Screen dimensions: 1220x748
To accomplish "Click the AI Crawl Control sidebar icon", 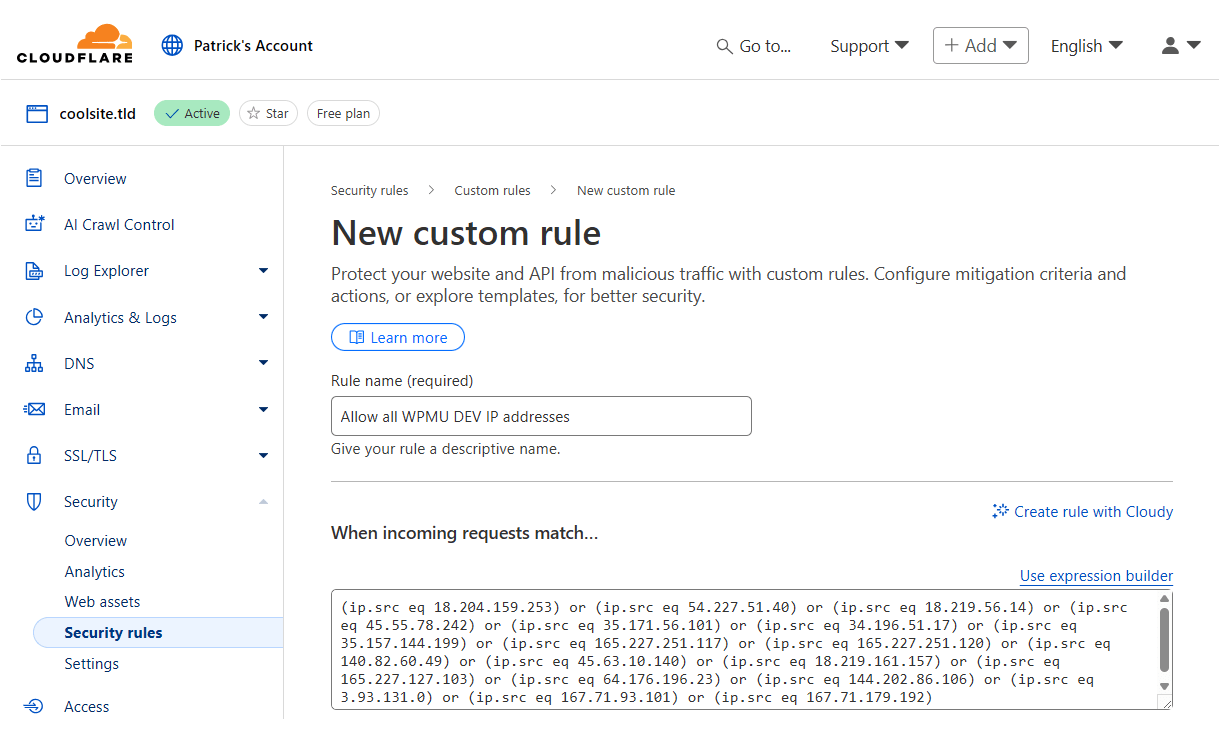I will pos(35,225).
